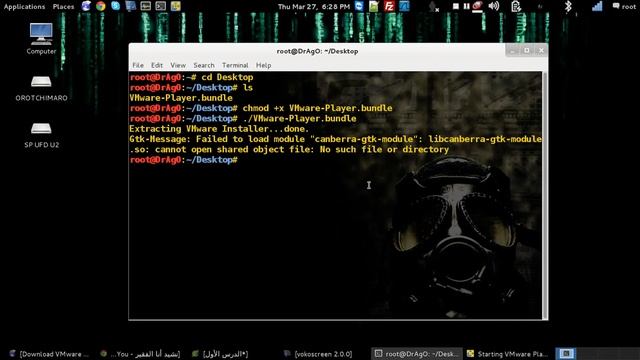Viewport: 640px width, 360px height.
Task: Click the terminal title bar text
Action: click(x=317, y=51)
